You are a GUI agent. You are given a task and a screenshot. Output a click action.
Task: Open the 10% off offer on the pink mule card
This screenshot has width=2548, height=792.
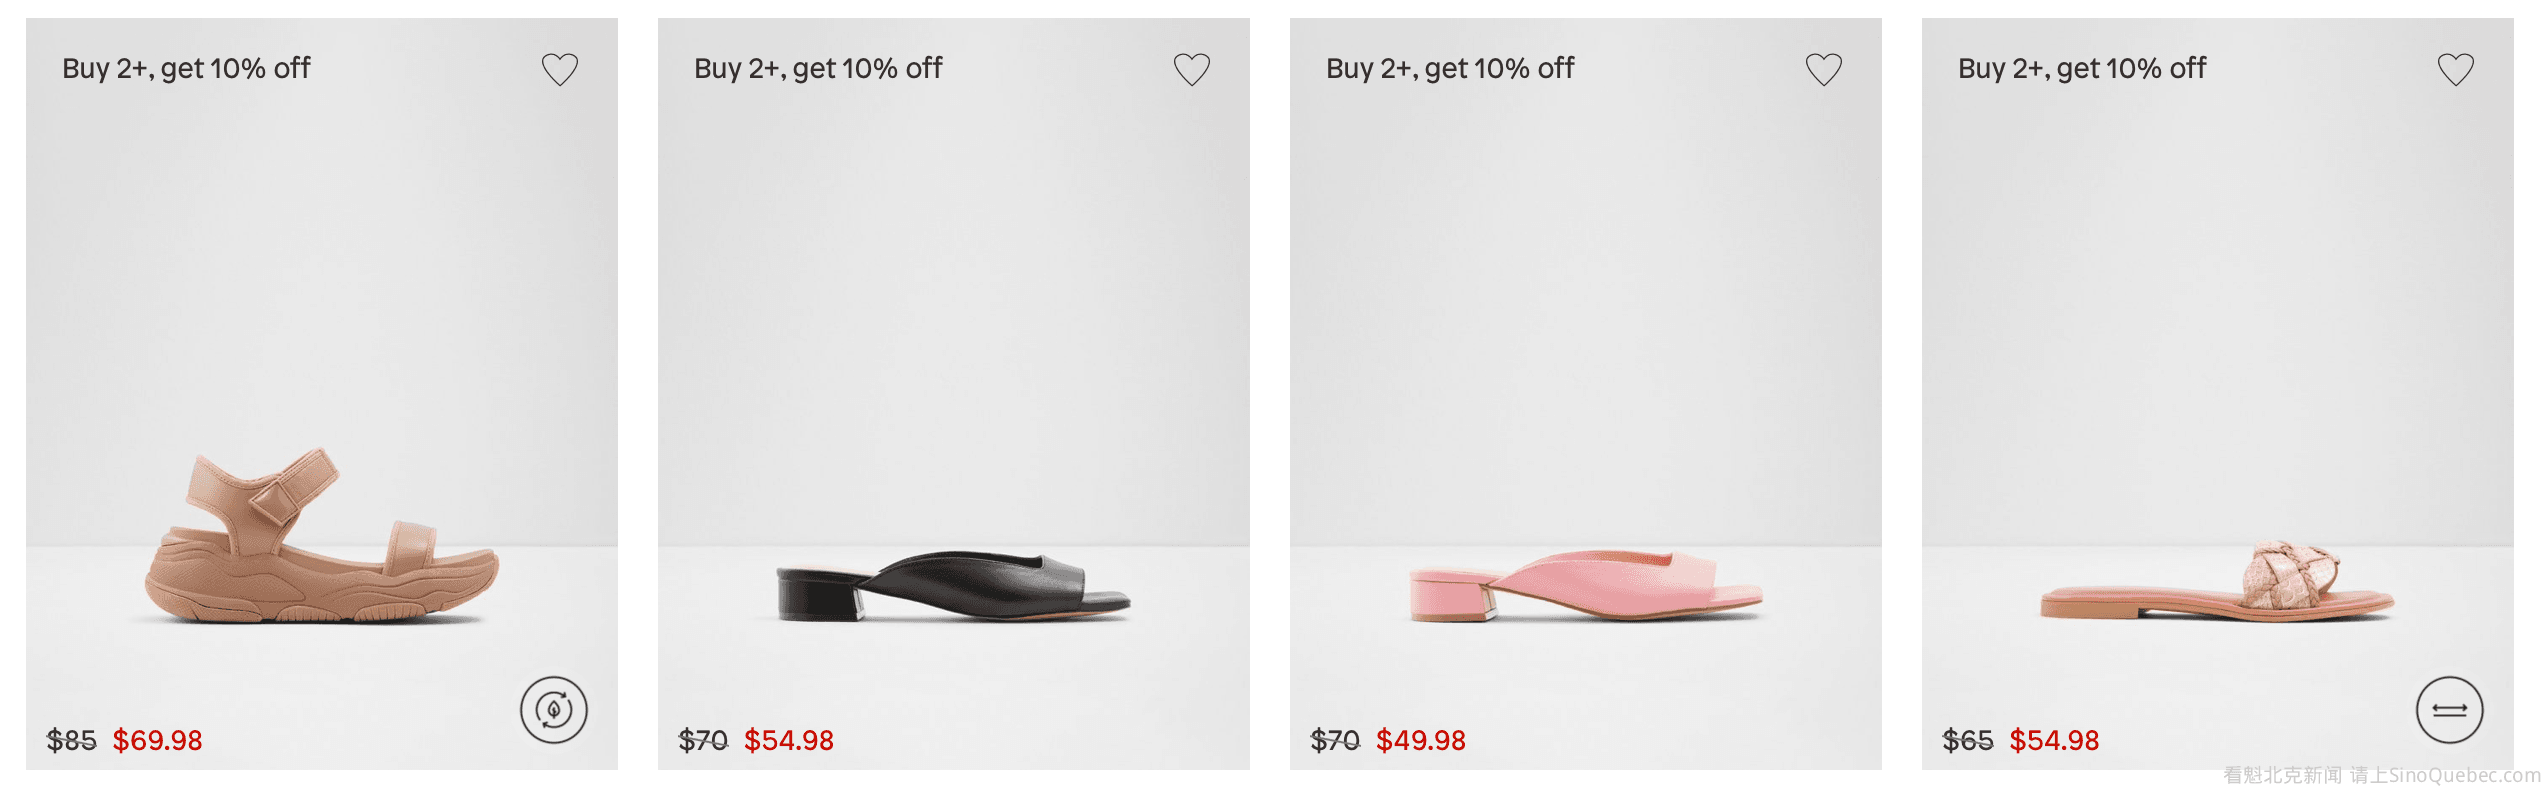(x=1450, y=68)
